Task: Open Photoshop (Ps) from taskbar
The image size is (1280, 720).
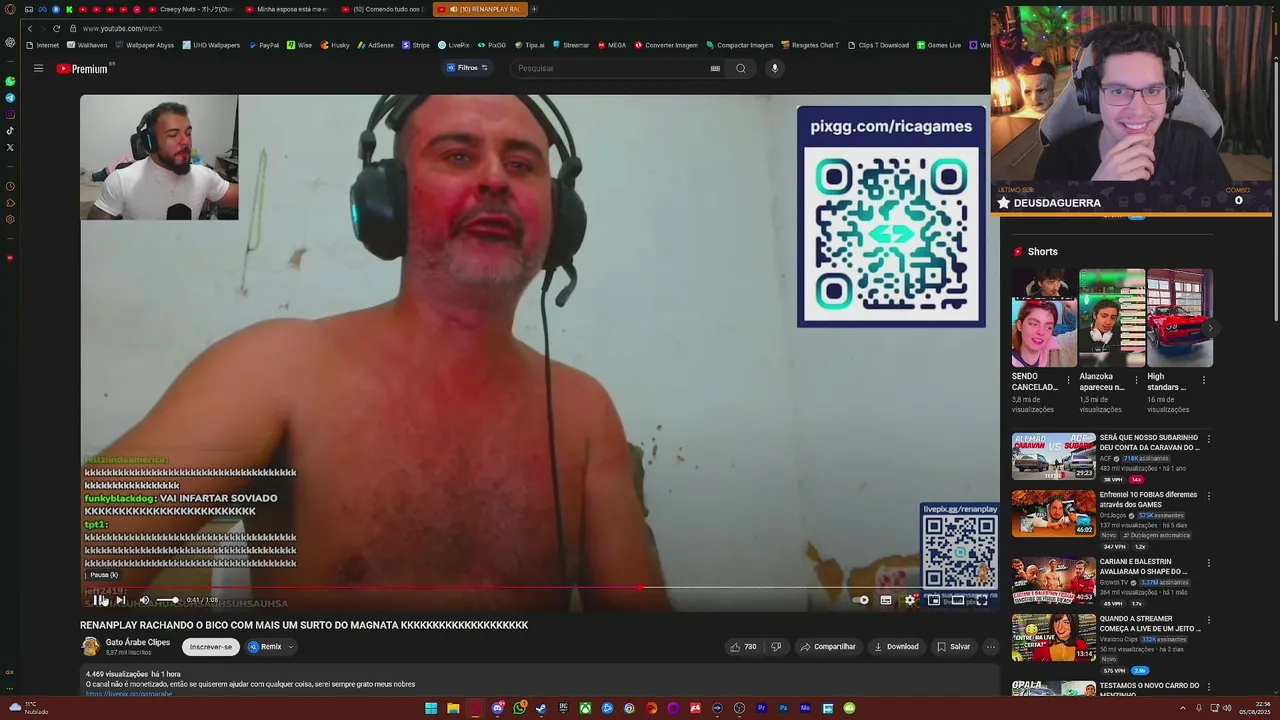Action: pyautogui.click(x=783, y=708)
